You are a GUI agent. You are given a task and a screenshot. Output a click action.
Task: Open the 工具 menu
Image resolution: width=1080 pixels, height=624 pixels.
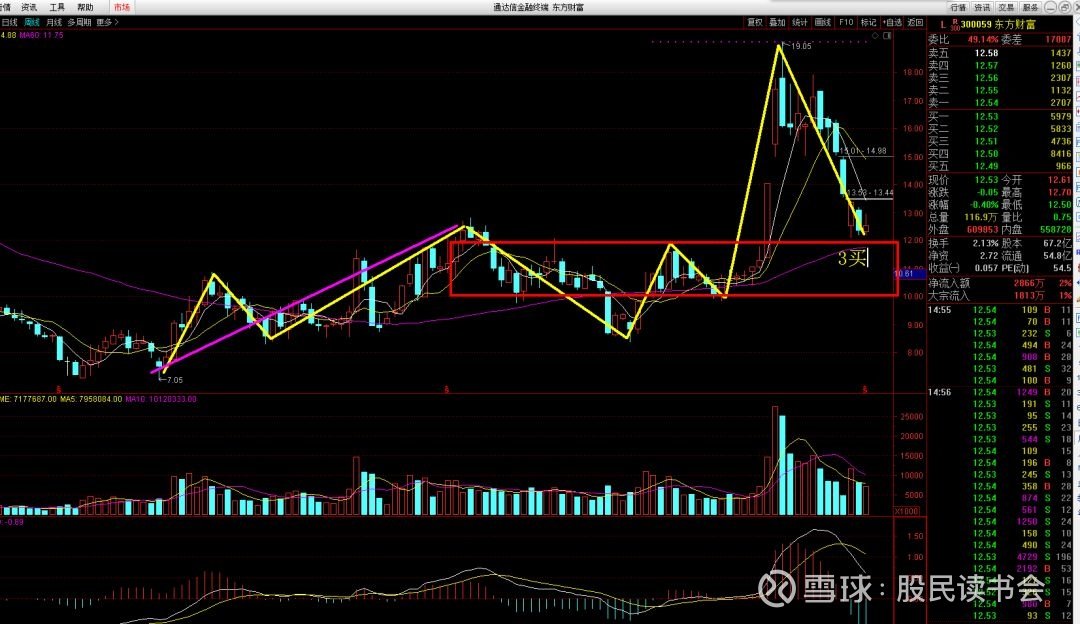point(57,7)
